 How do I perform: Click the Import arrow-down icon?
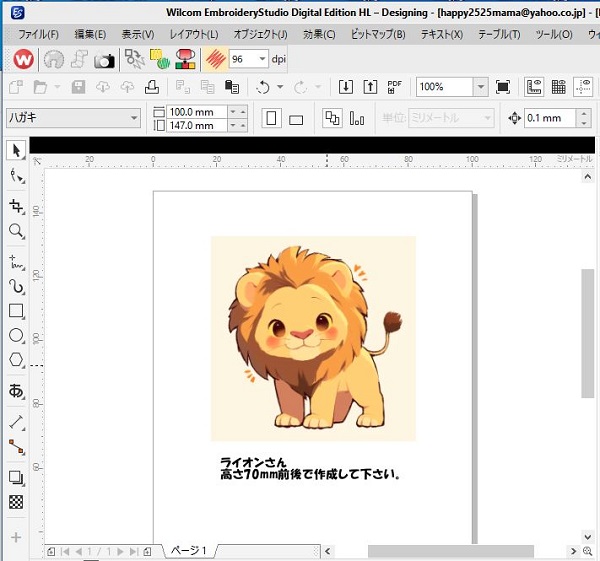click(x=346, y=87)
